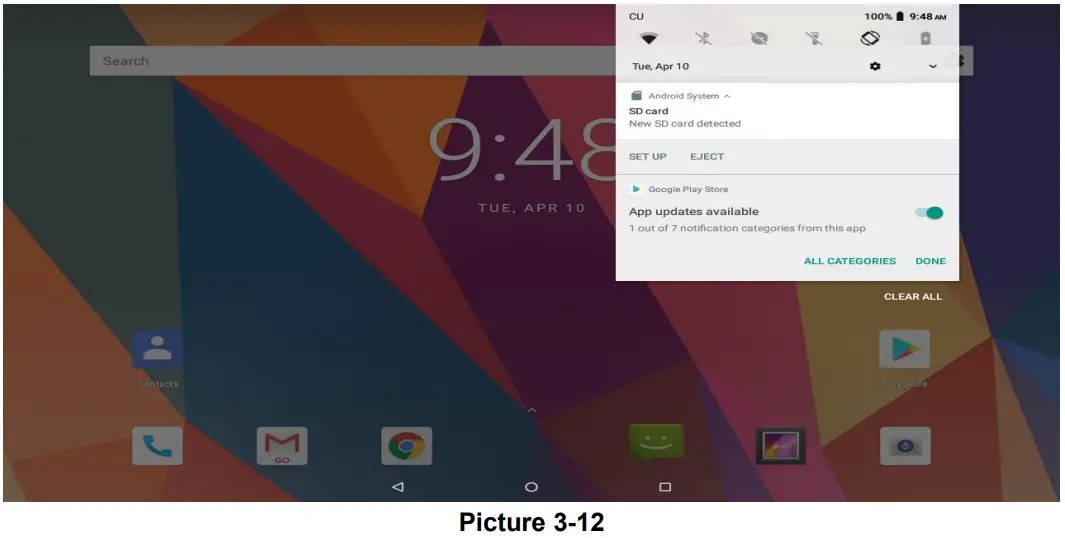1065x538 pixels.
Task: Tap the Back navigation button
Action: [x=398, y=487]
